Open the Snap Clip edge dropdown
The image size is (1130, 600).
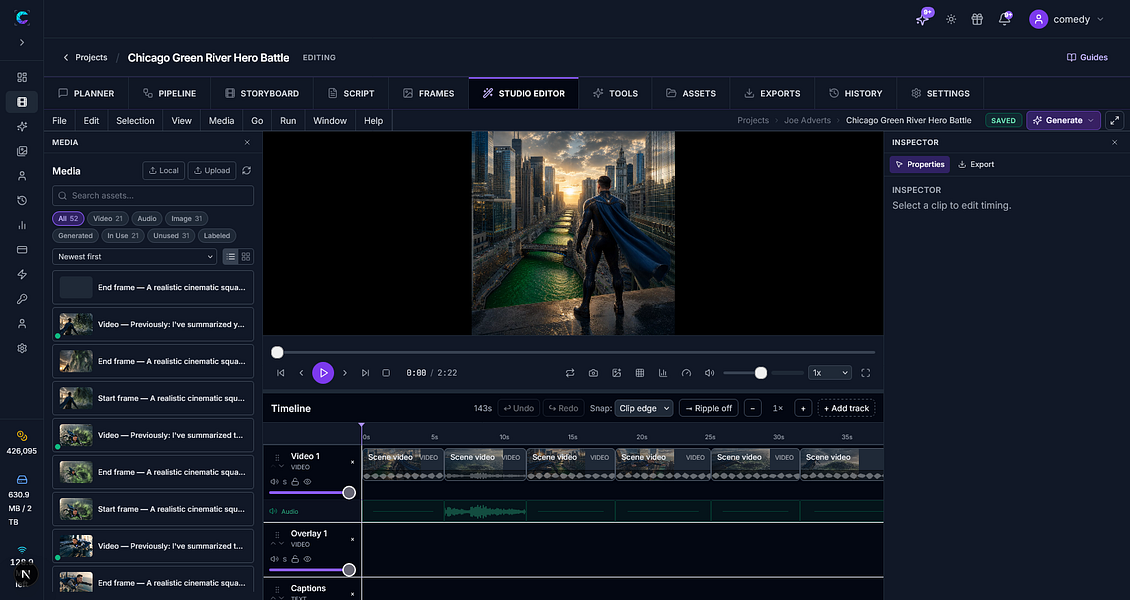[x=644, y=408]
